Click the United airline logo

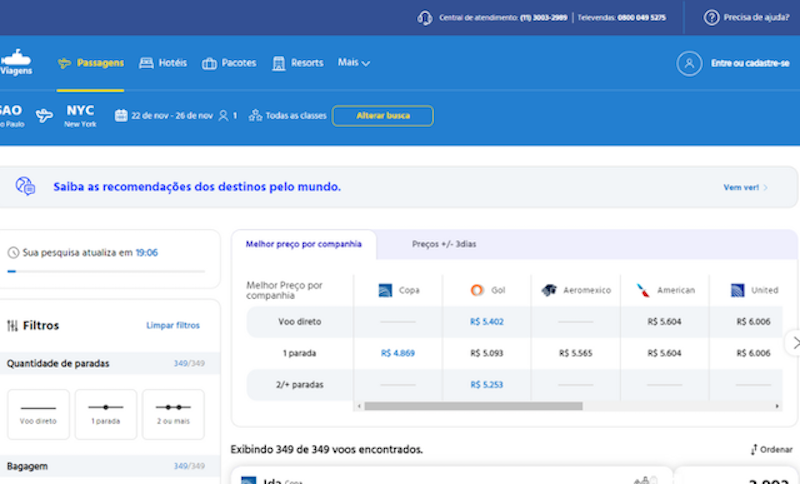737,290
